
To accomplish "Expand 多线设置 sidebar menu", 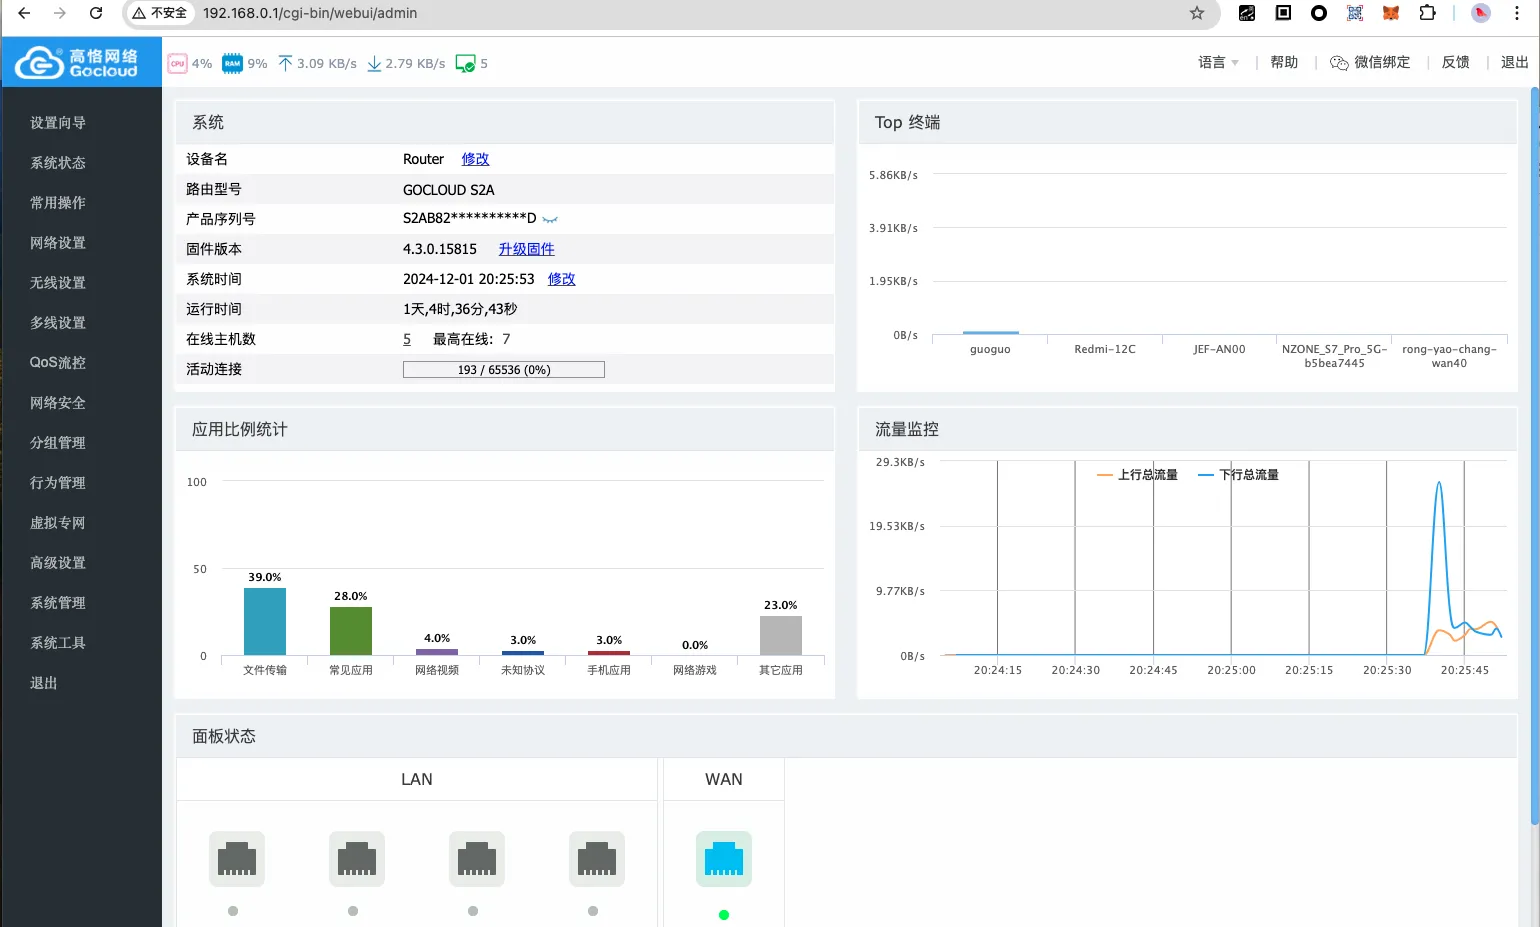I will click(58, 323).
